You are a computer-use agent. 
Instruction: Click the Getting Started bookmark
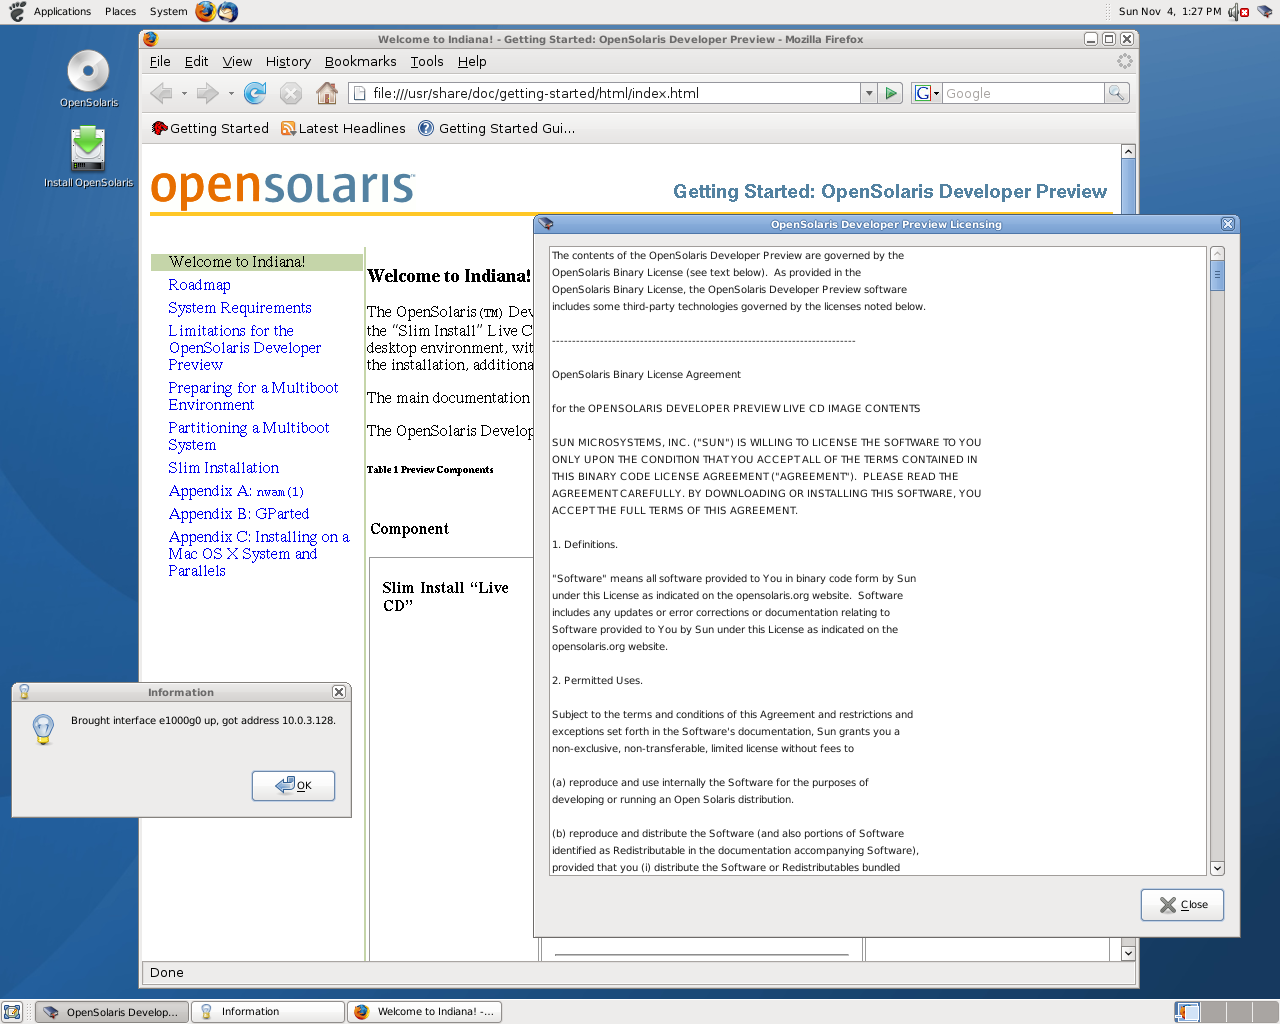210,128
